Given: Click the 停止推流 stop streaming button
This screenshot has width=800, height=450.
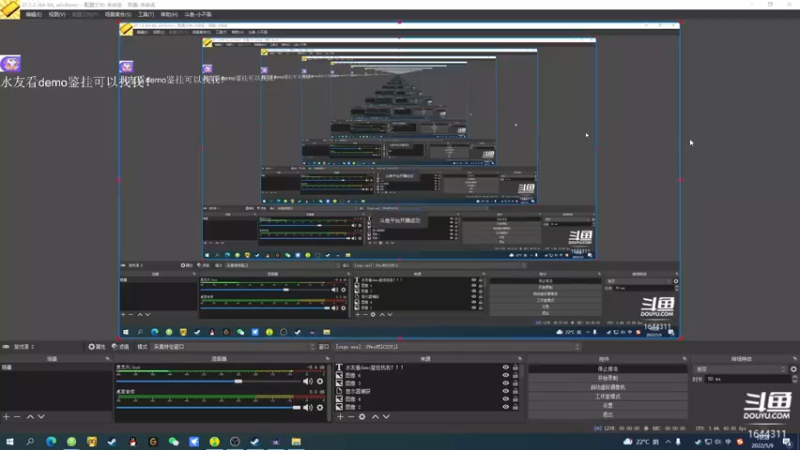Looking at the screenshot, I should (x=607, y=369).
